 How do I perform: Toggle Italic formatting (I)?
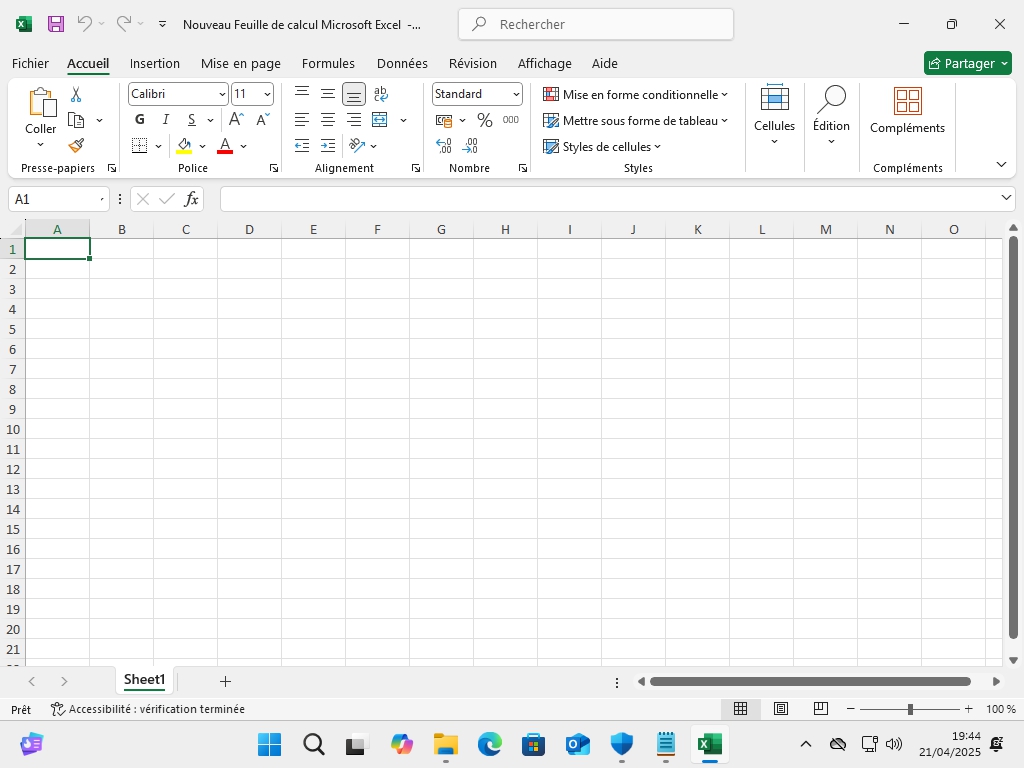click(x=166, y=120)
